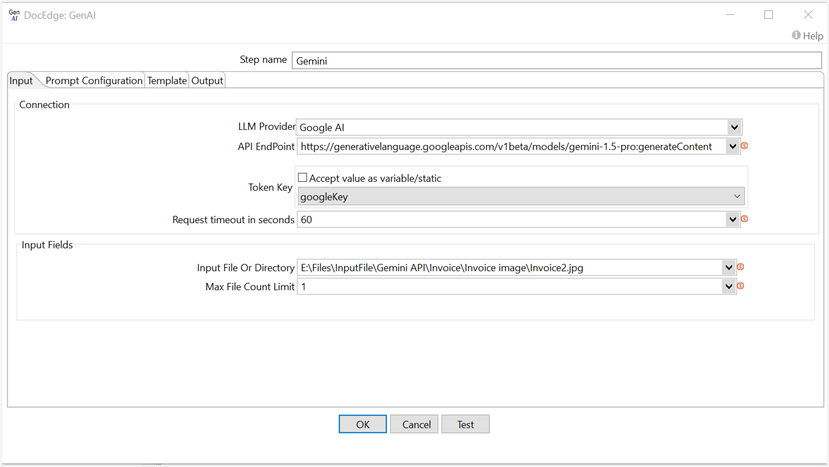
Task: Expand the Request timeout in seconds dropdown arrow
Action: [732, 220]
